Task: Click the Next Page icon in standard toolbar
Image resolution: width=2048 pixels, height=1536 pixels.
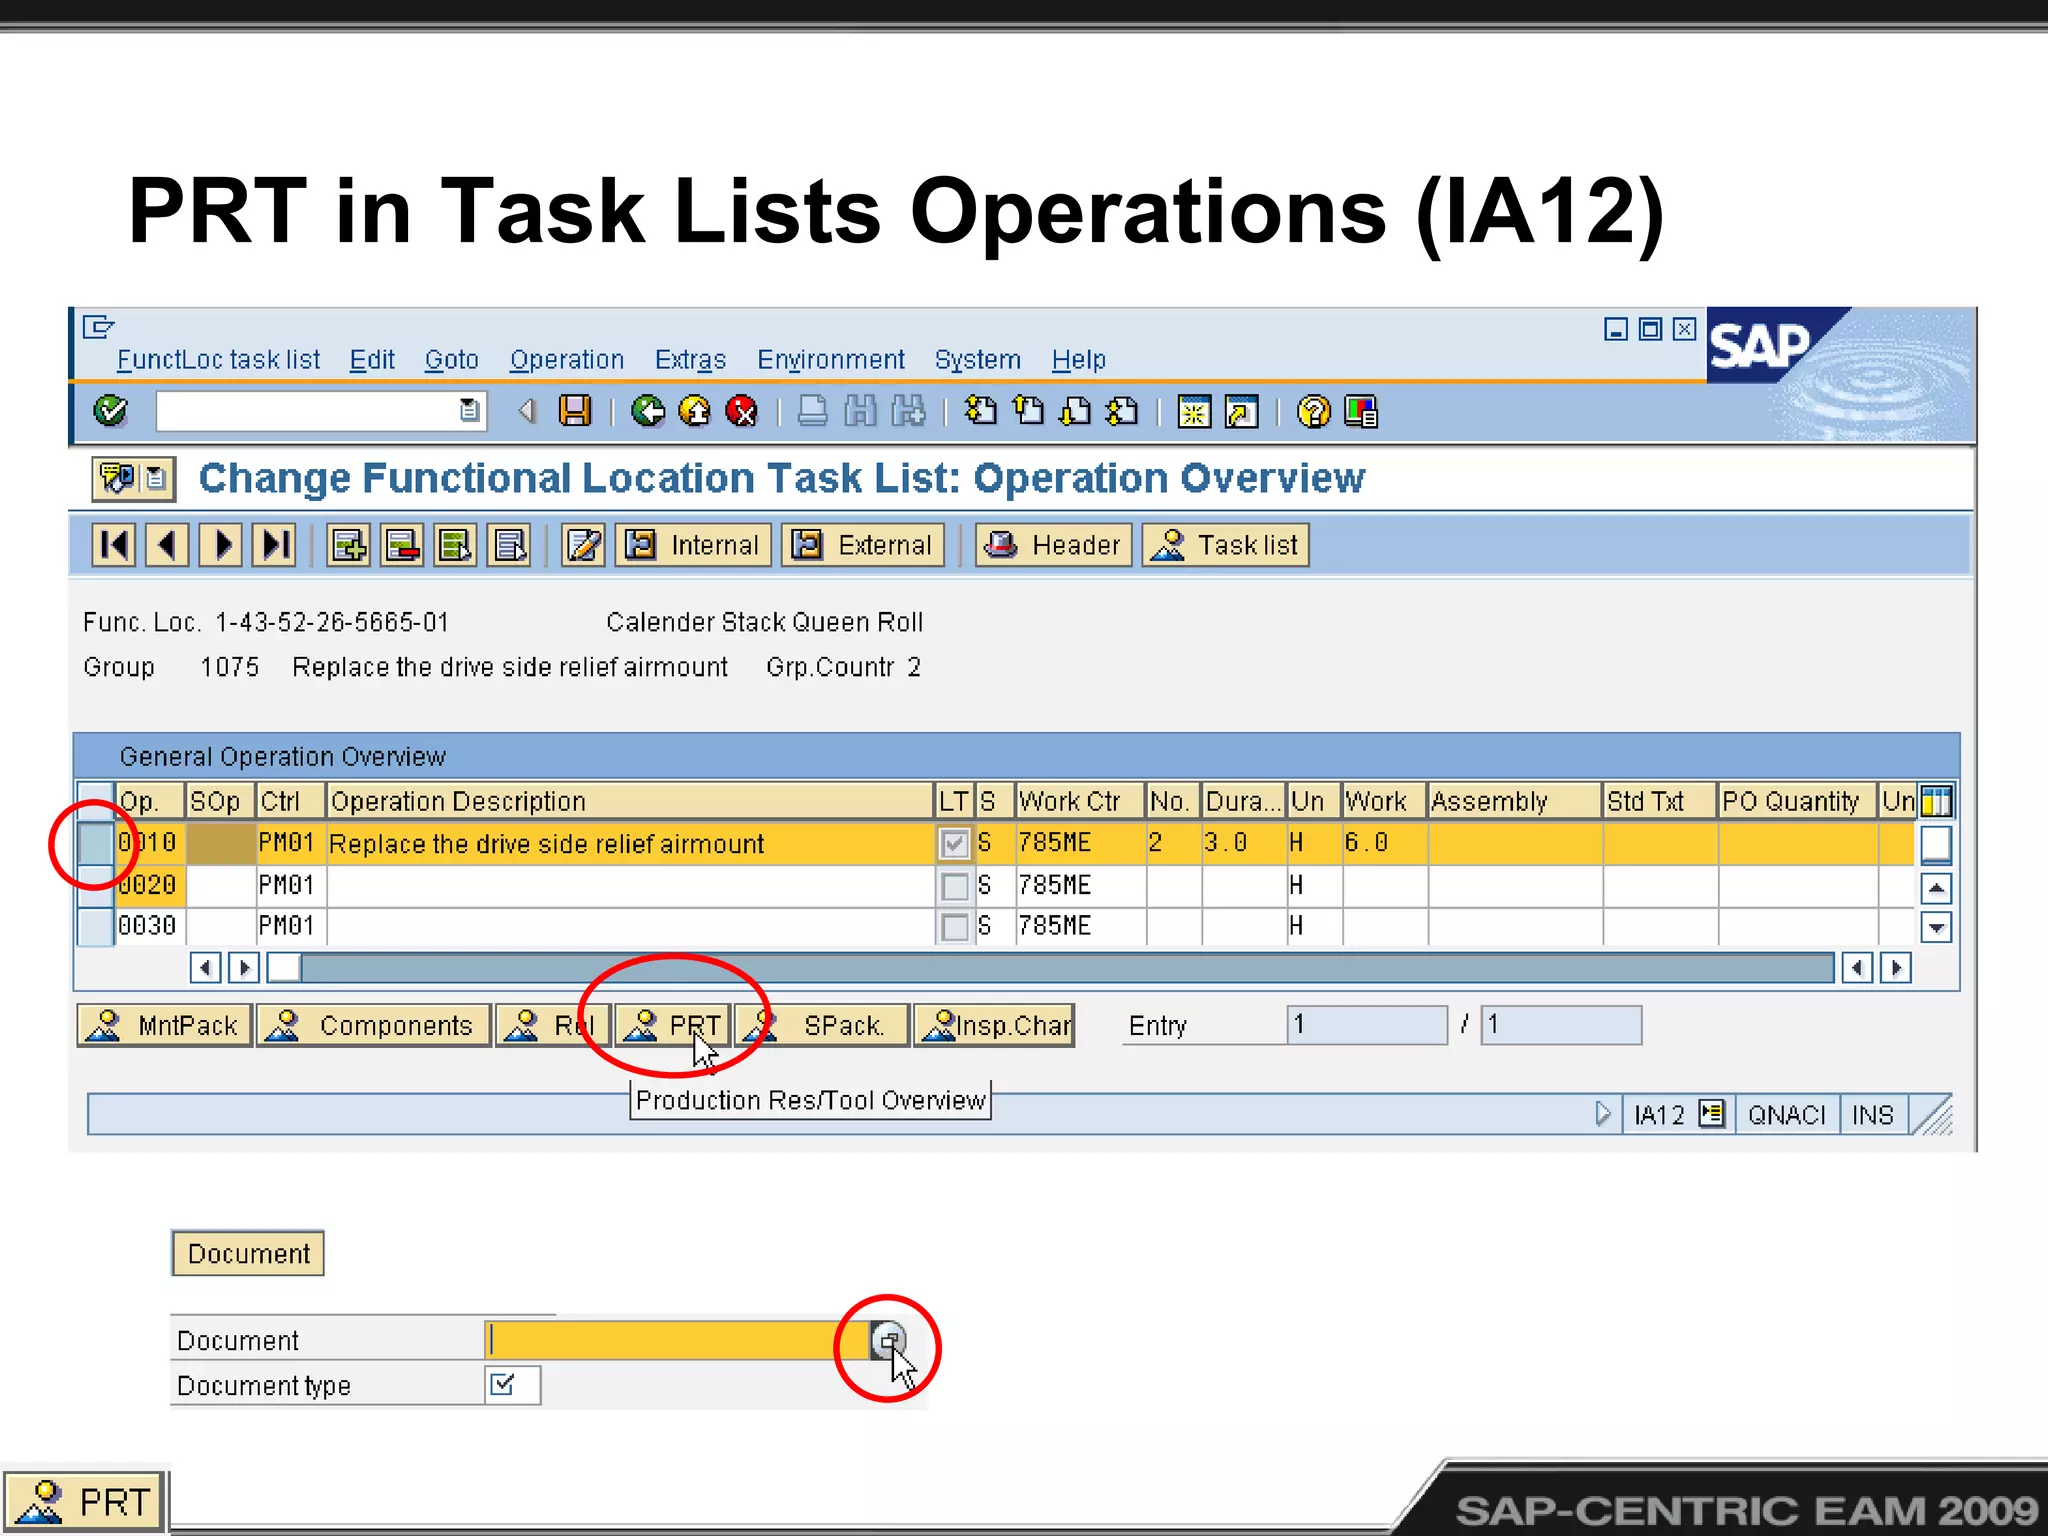Action: [1075, 411]
